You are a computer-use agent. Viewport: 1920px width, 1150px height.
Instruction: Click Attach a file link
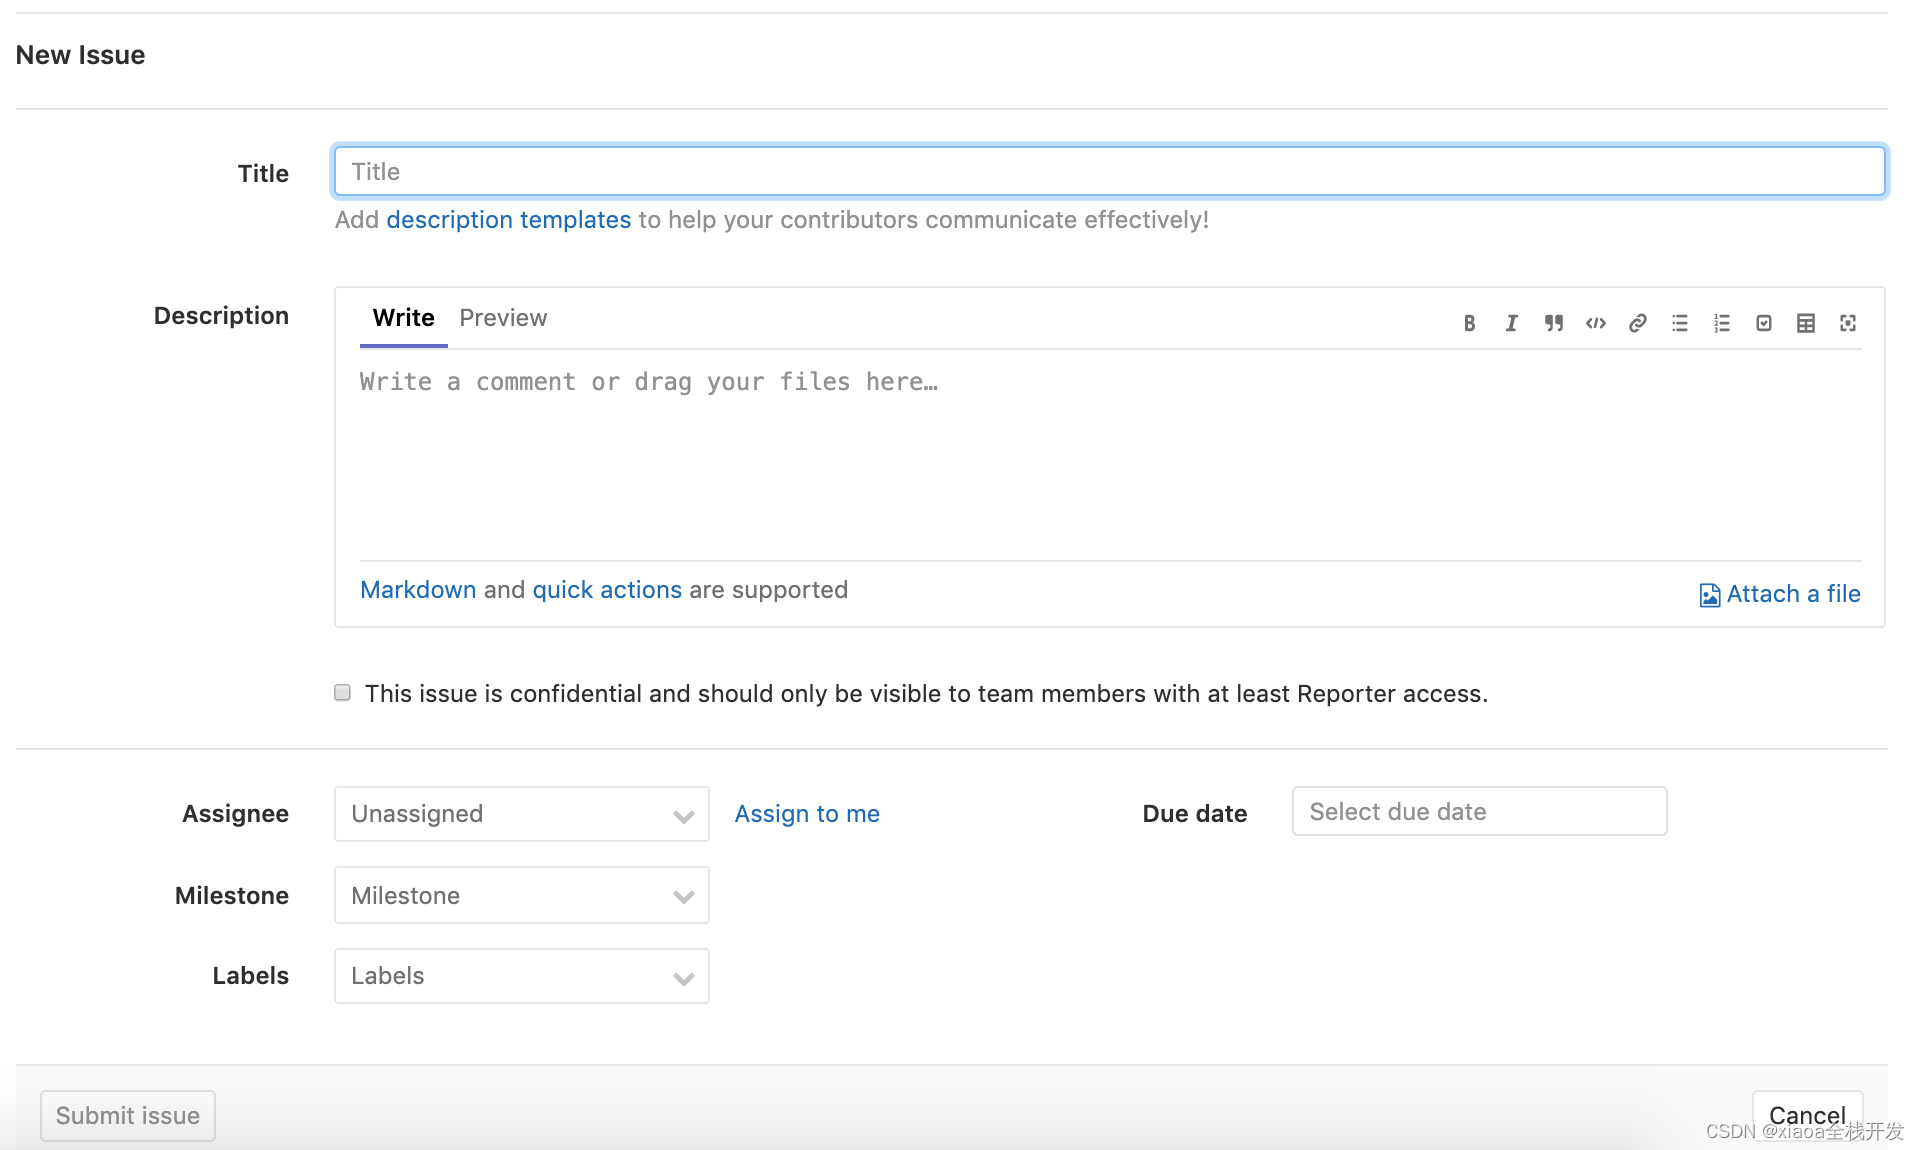1794,594
